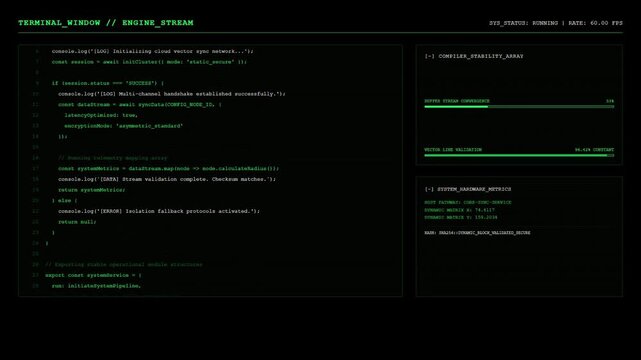Click the 33% buffer convergence value
Viewport: 641px width, 360px height.
pyautogui.click(x=610, y=101)
